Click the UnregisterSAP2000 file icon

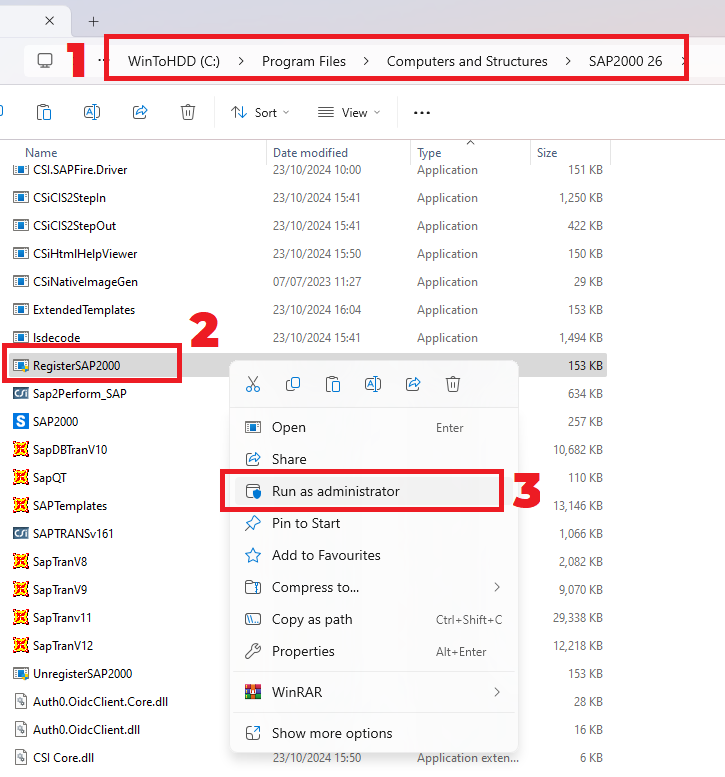tap(20, 674)
